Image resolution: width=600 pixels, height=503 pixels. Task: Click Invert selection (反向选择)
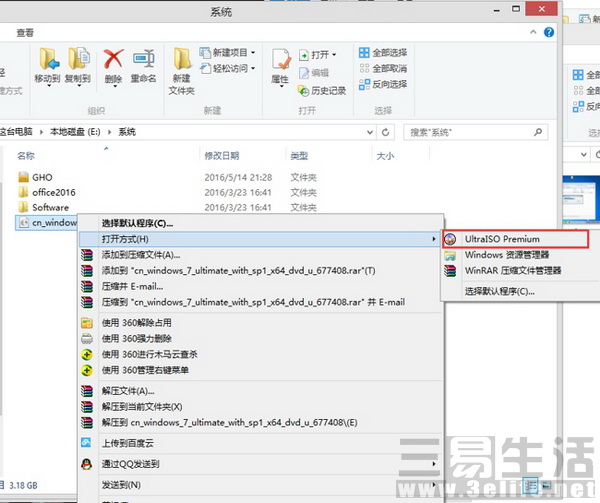point(383,84)
